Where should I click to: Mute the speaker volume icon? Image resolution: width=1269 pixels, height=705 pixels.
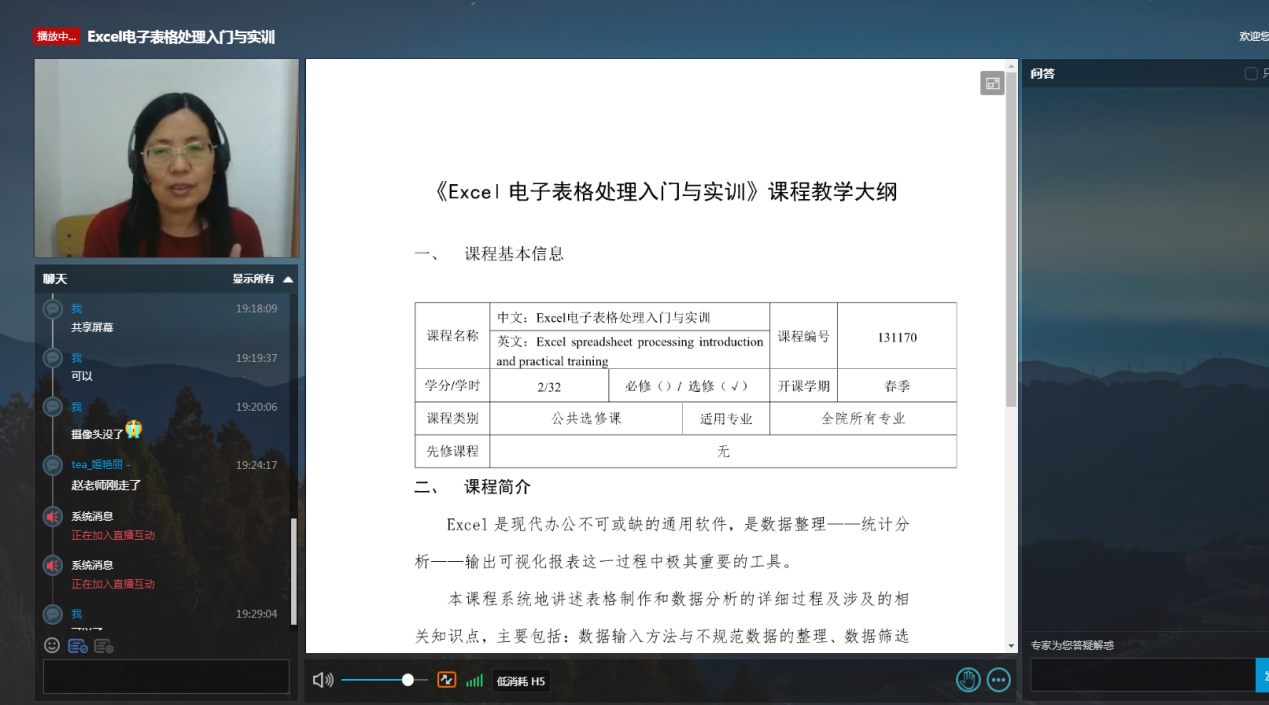(x=323, y=680)
